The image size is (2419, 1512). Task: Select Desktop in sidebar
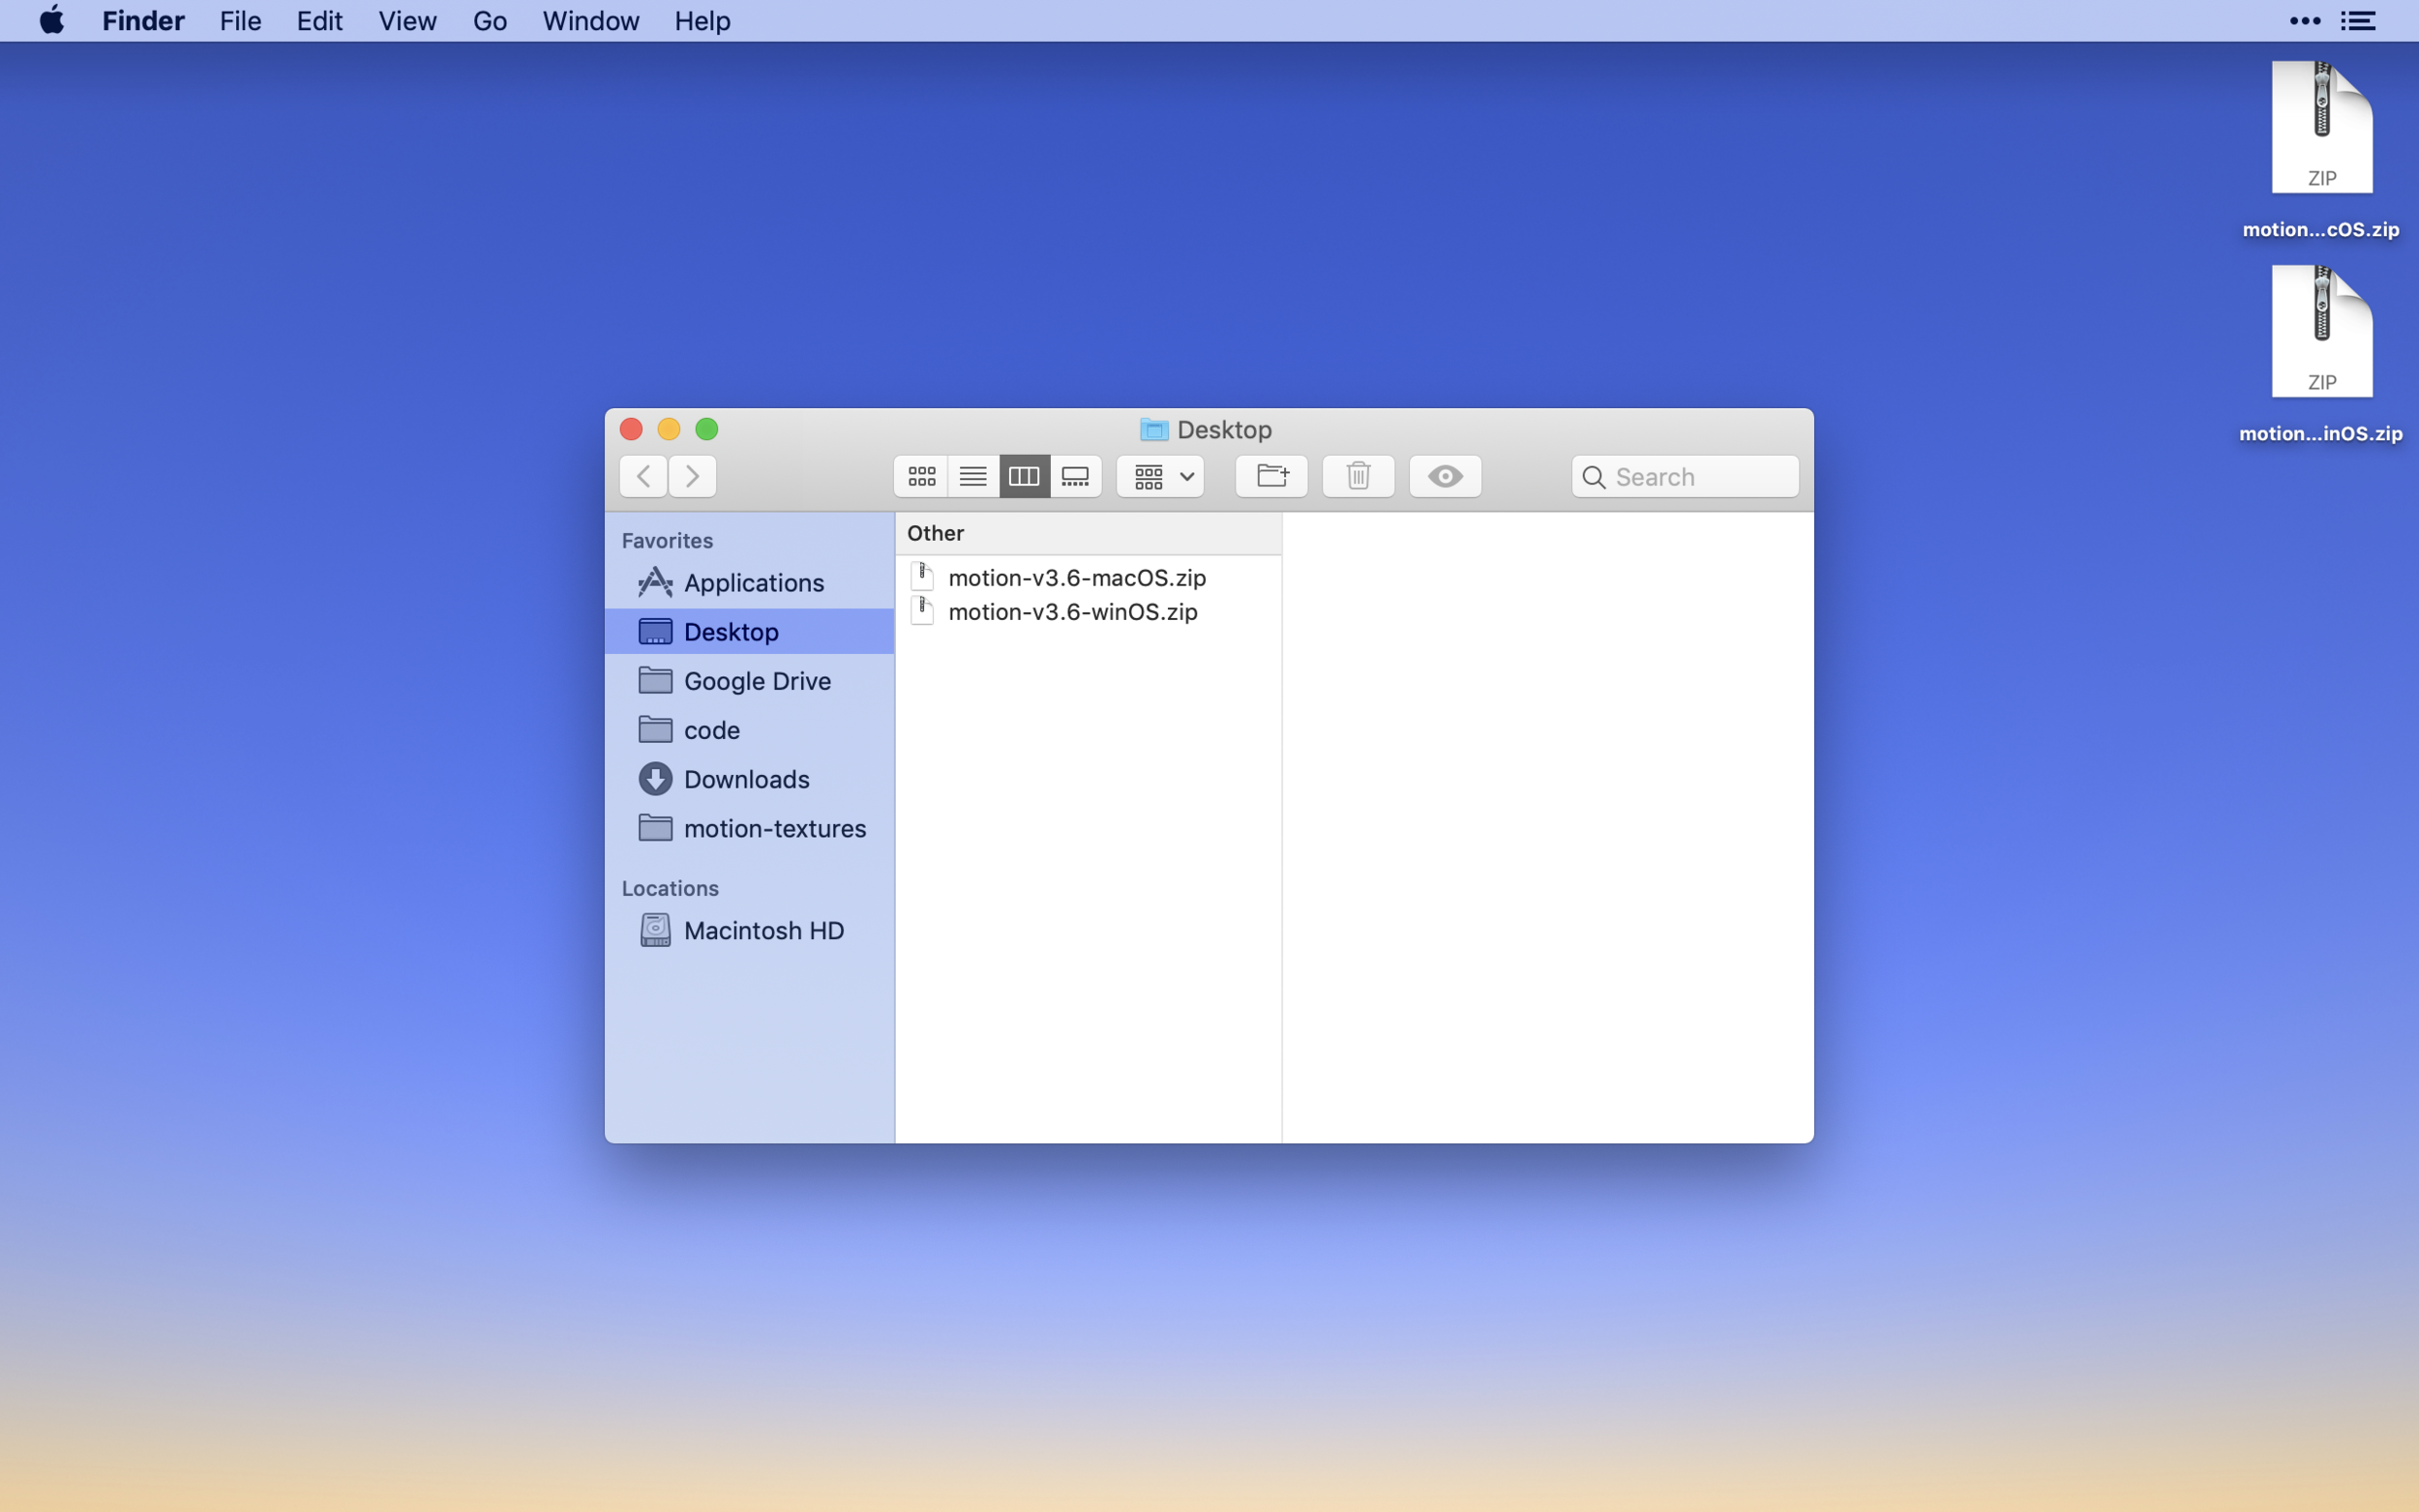[x=749, y=632]
